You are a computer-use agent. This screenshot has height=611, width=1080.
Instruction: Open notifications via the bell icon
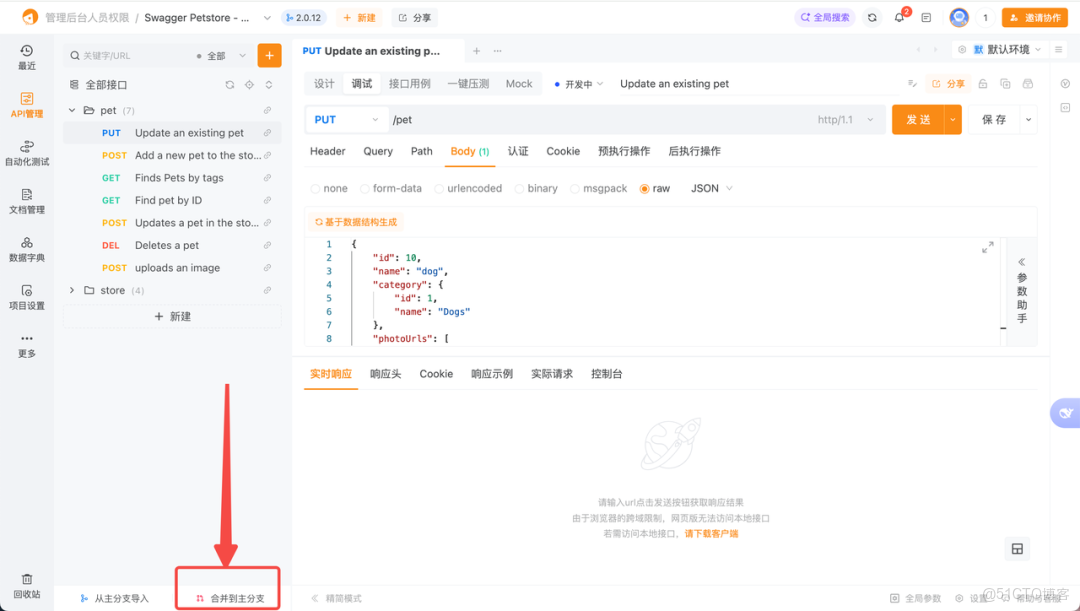click(898, 17)
